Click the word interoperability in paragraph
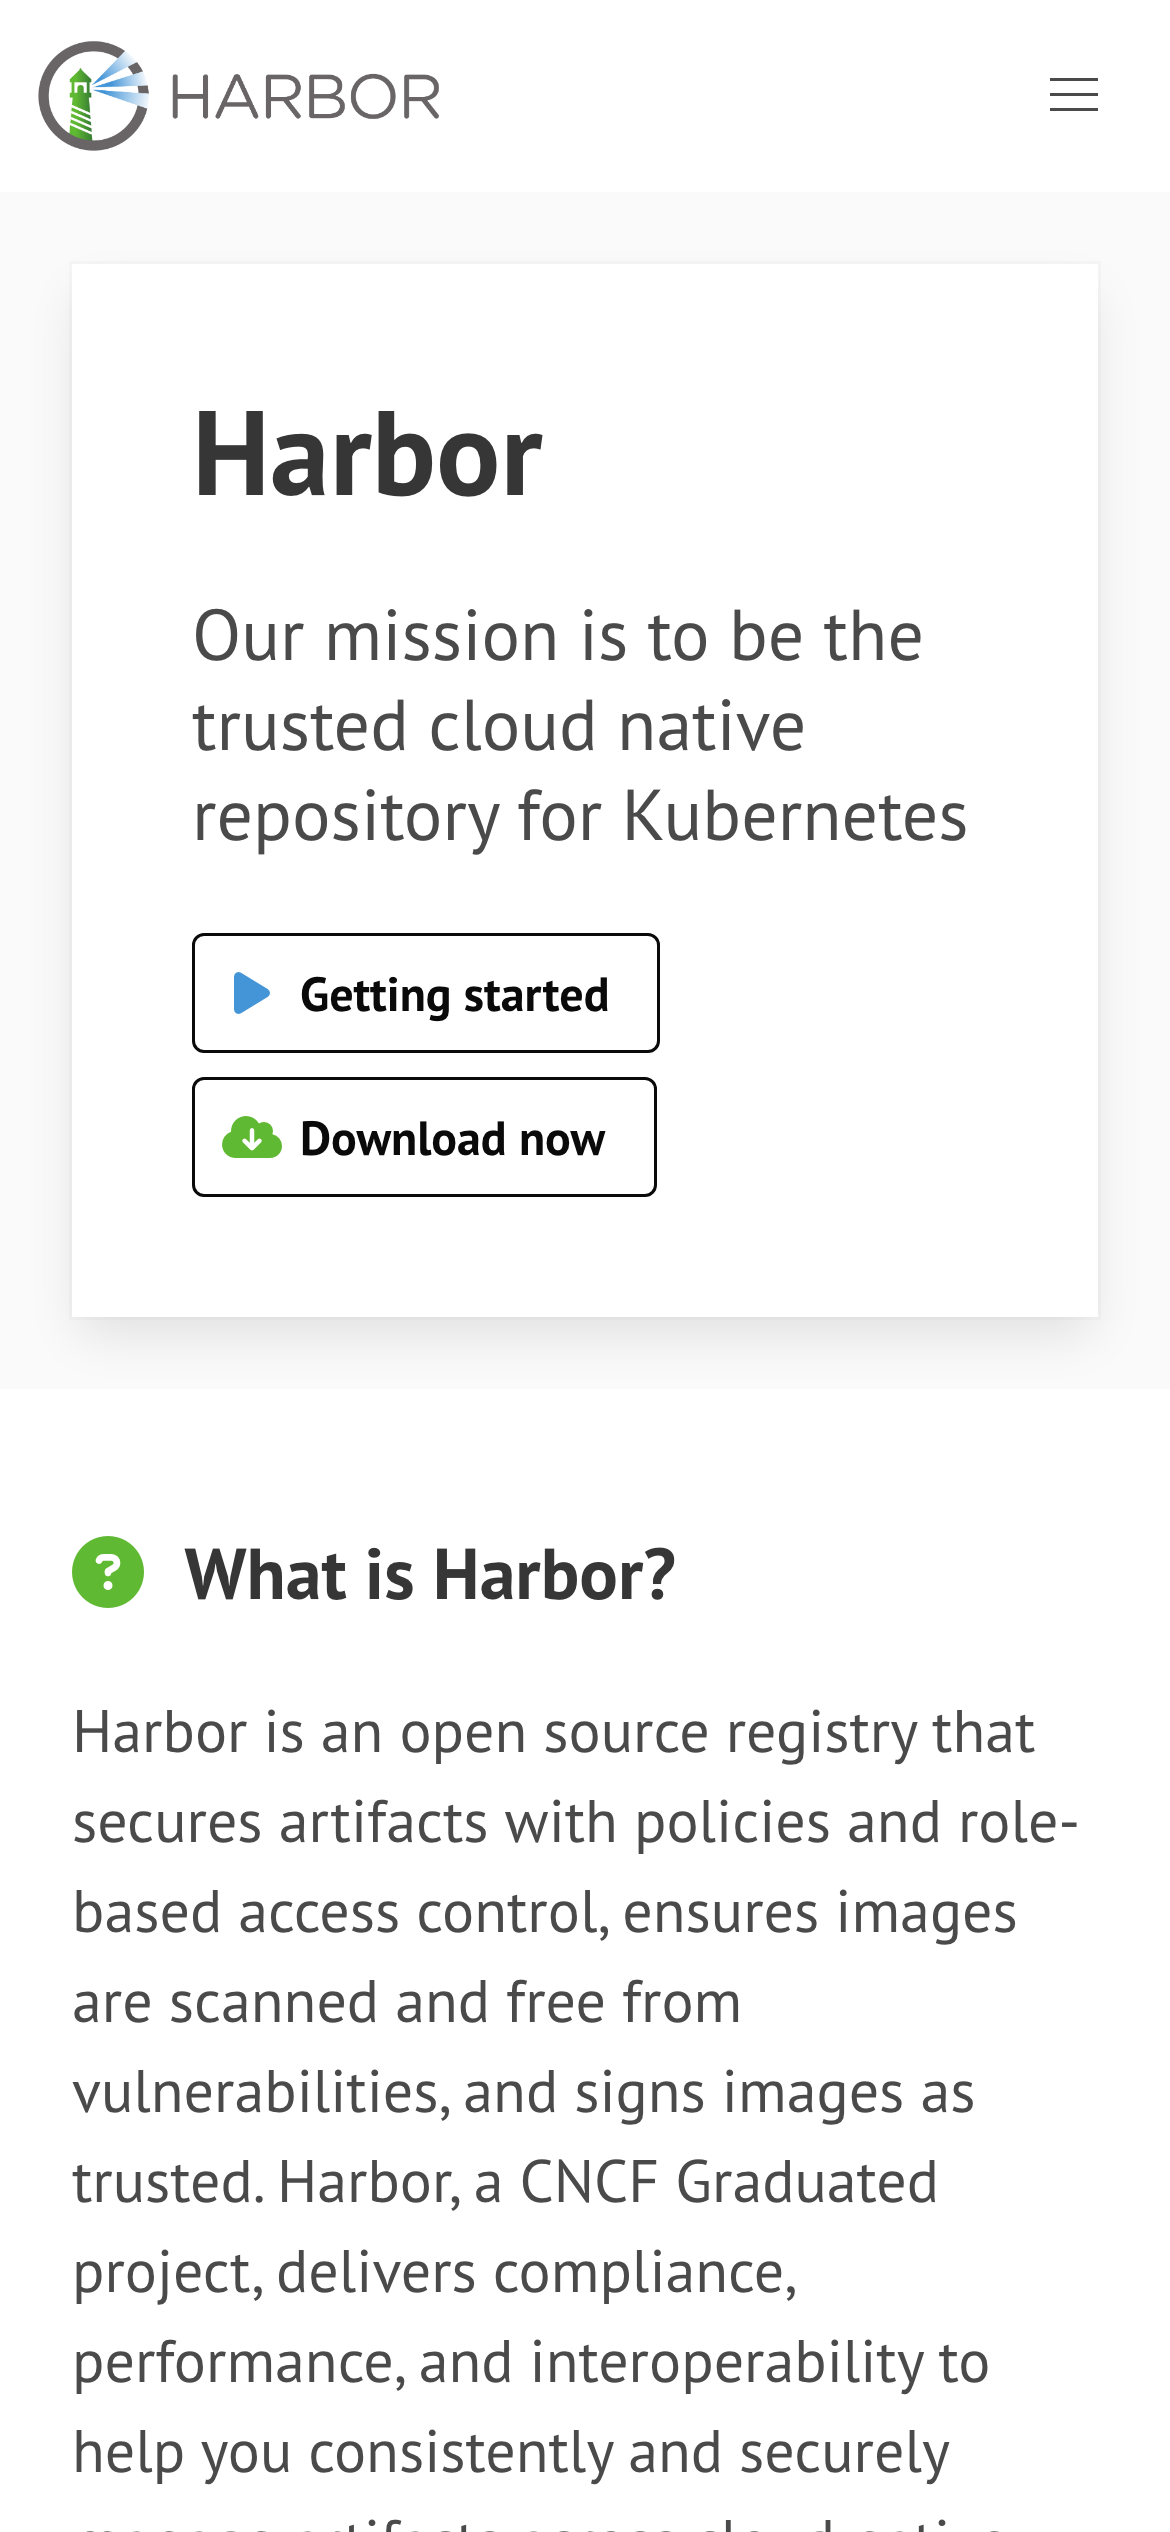 [x=725, y=2363]
